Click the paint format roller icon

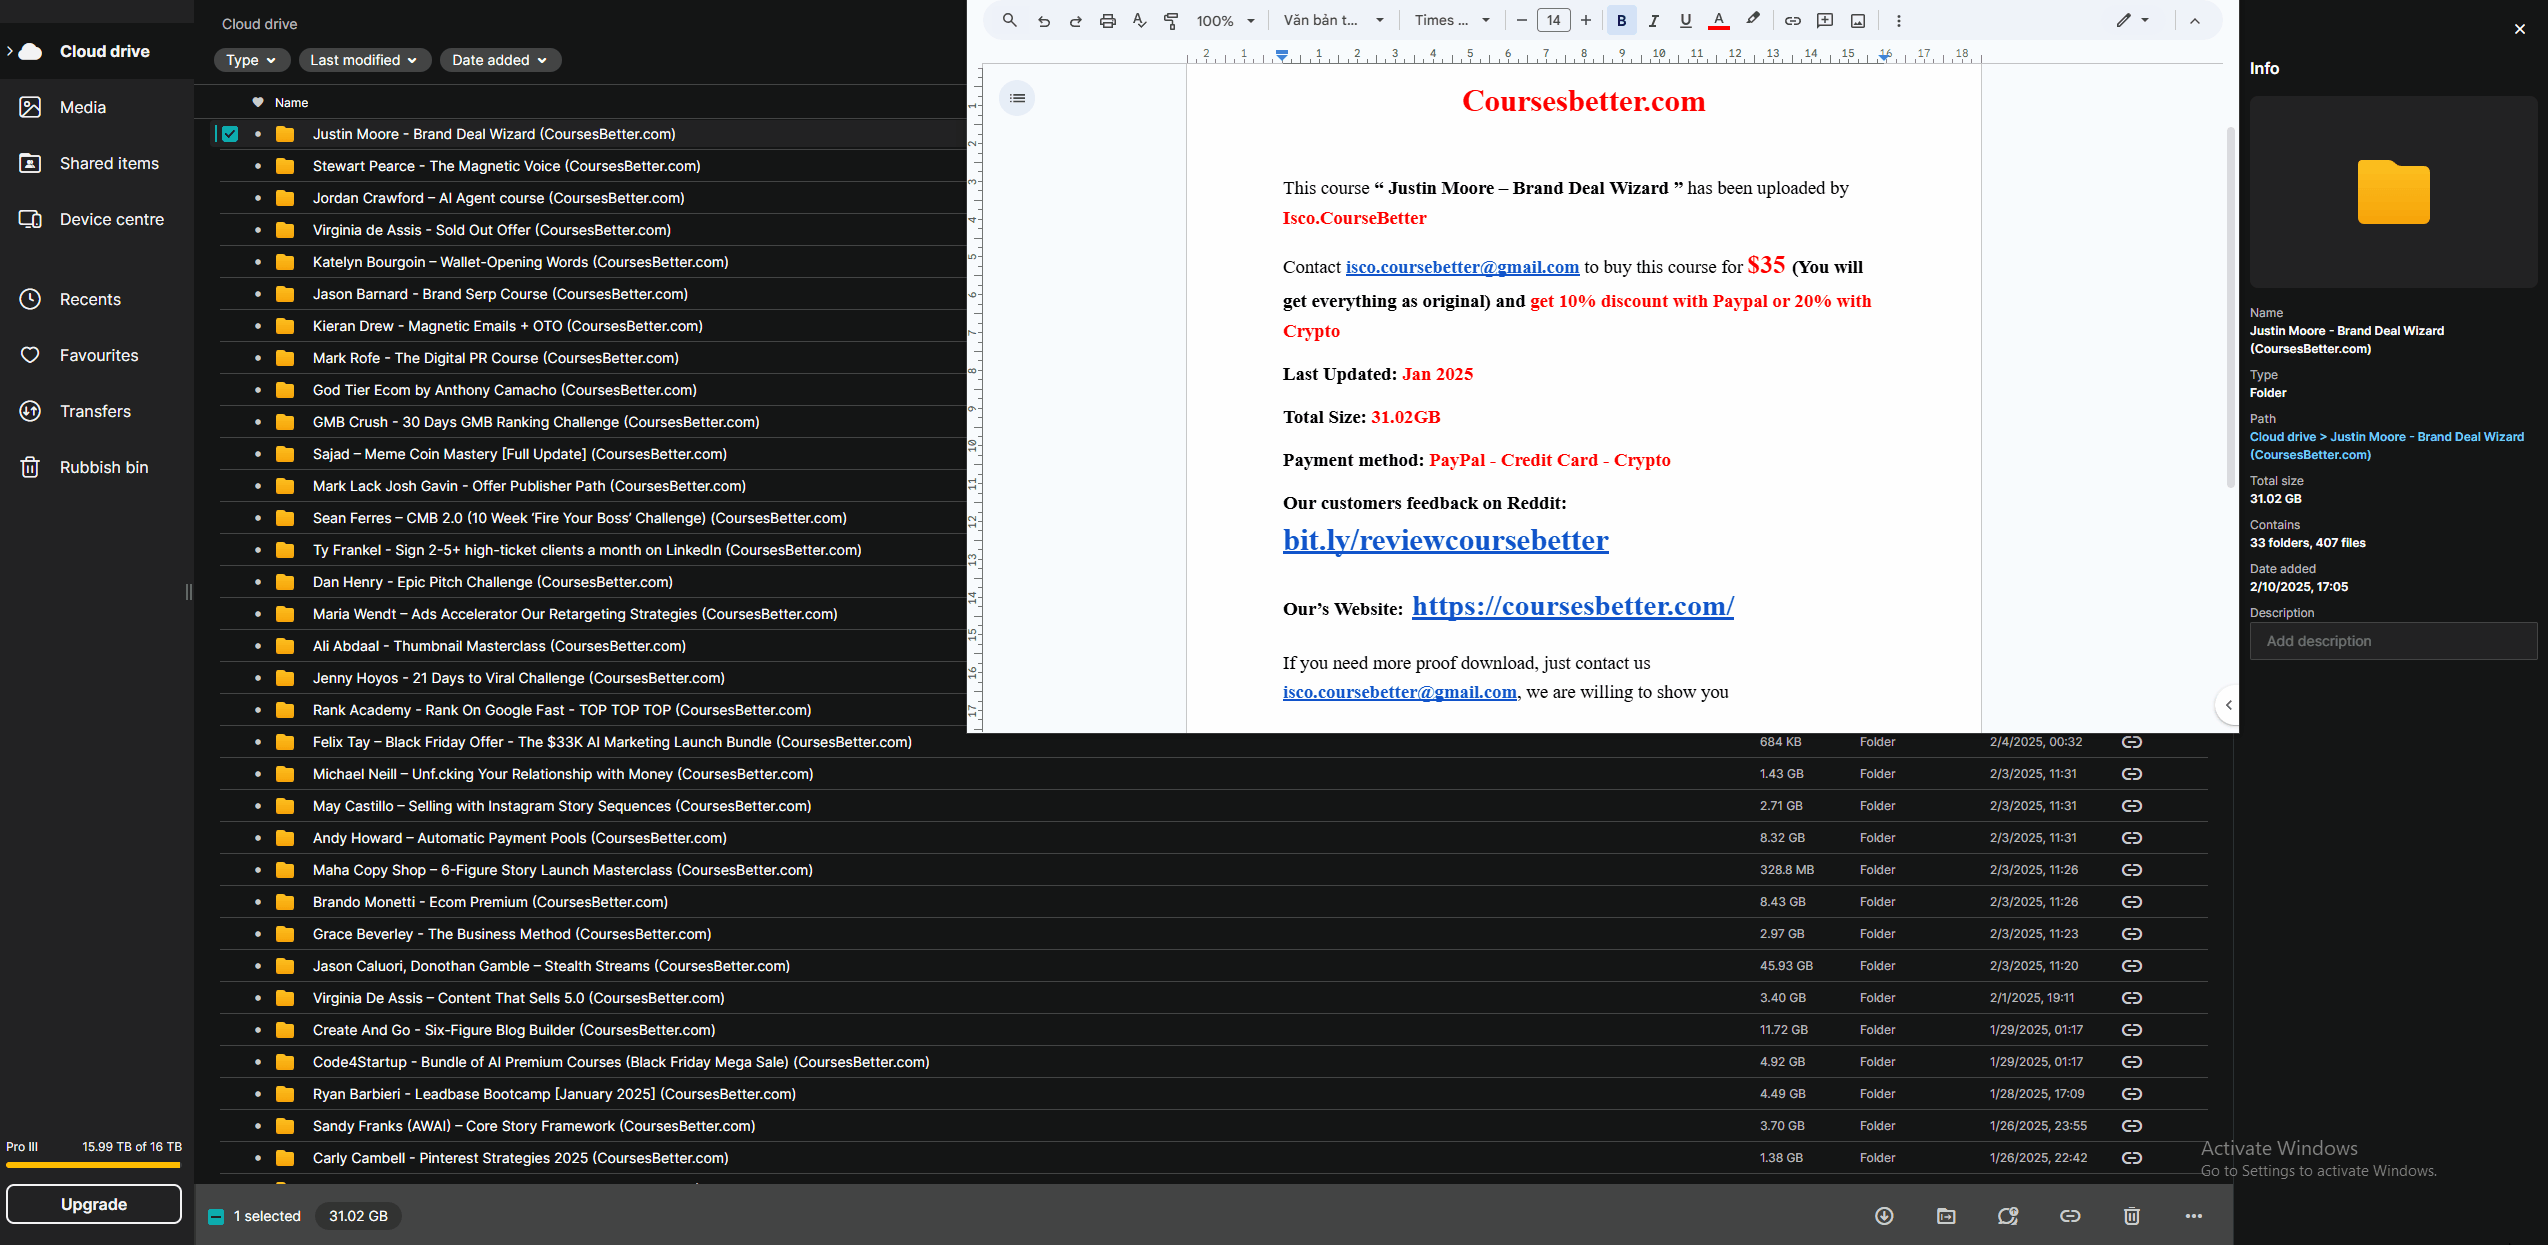click(x=1171, y=20)
